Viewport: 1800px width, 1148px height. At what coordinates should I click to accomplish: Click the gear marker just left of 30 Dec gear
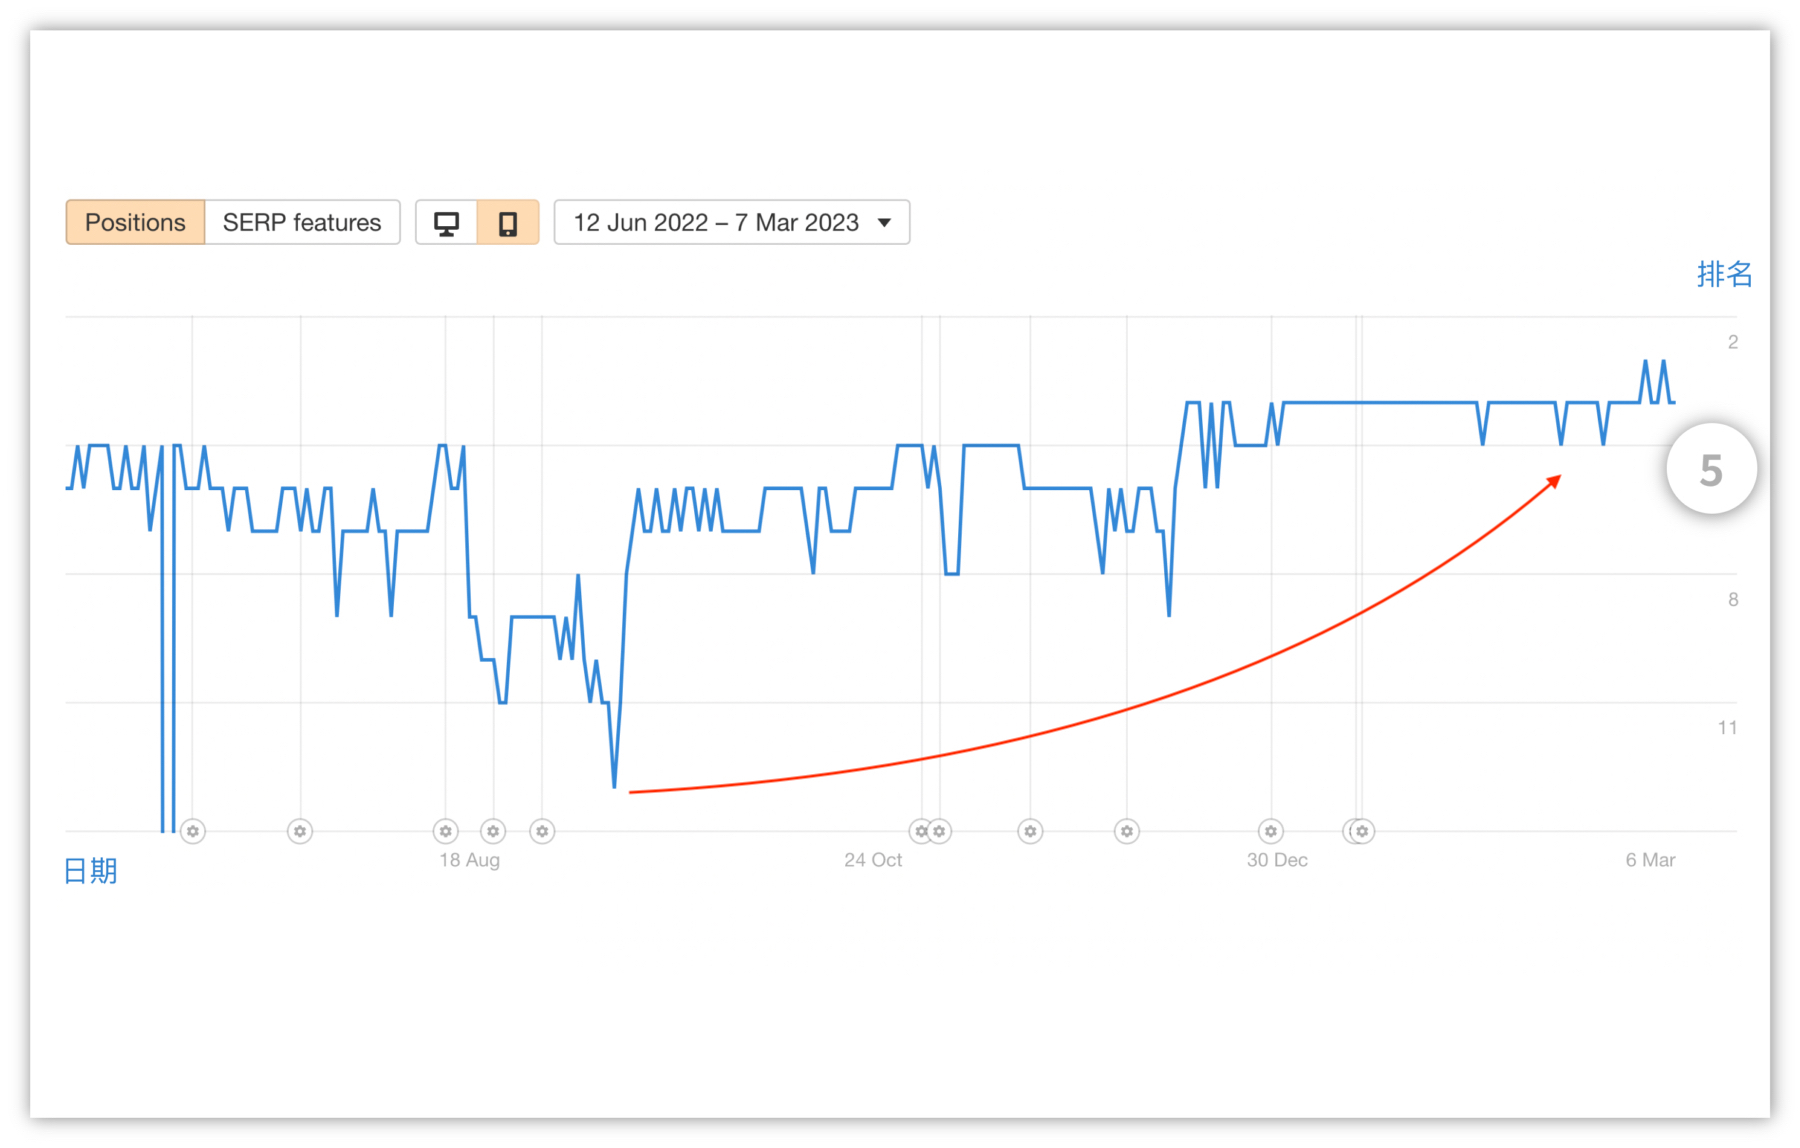pos(1127,831)
